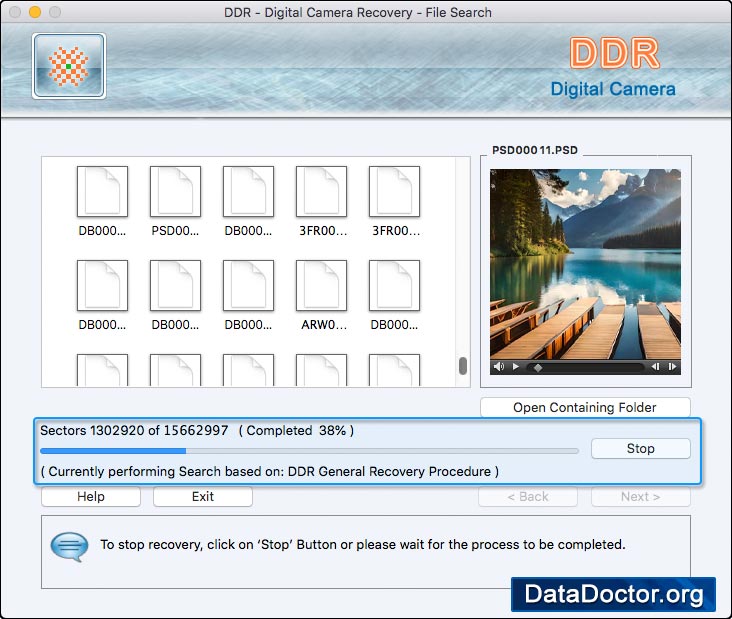The image size is (732, 619).
Task: Click the greyed-out Next button
Action: (x=640, y=496)
